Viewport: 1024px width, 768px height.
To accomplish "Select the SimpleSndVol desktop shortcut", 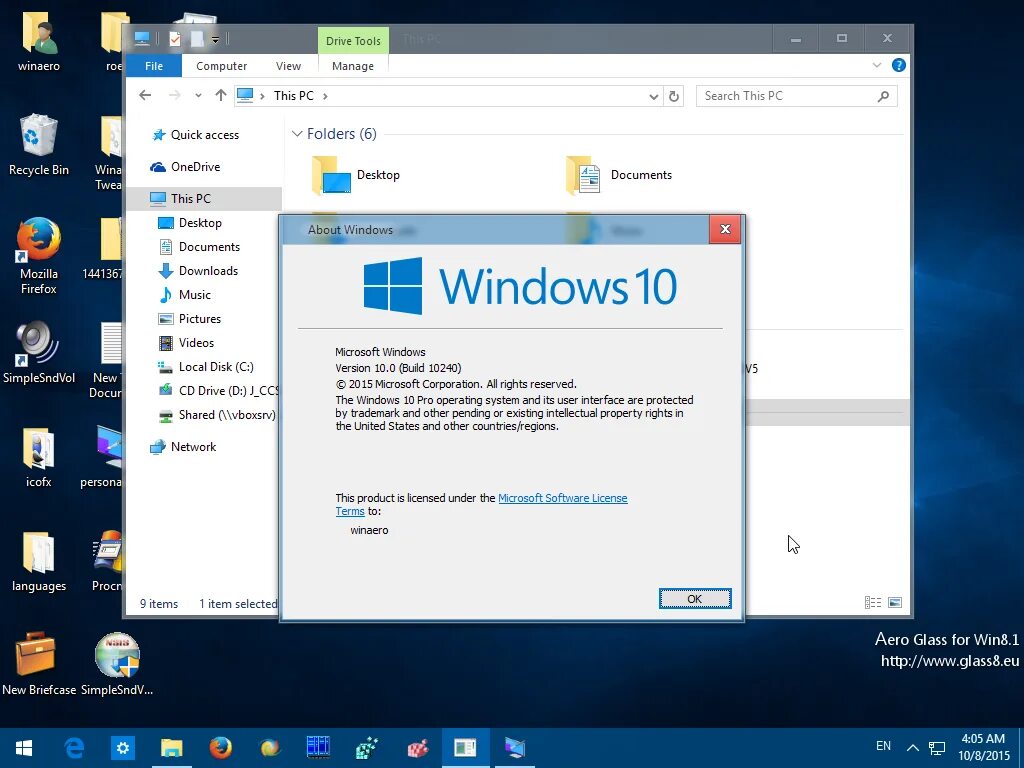I will point(39,352).
